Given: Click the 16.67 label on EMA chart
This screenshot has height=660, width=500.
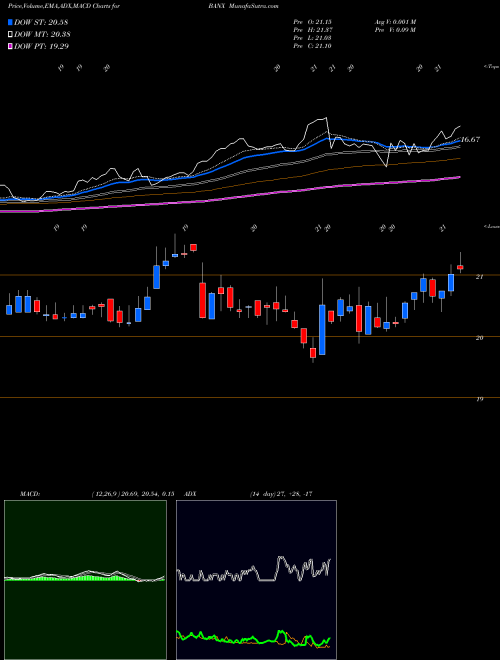Looking at the screenshot, I should click(470, 139).
